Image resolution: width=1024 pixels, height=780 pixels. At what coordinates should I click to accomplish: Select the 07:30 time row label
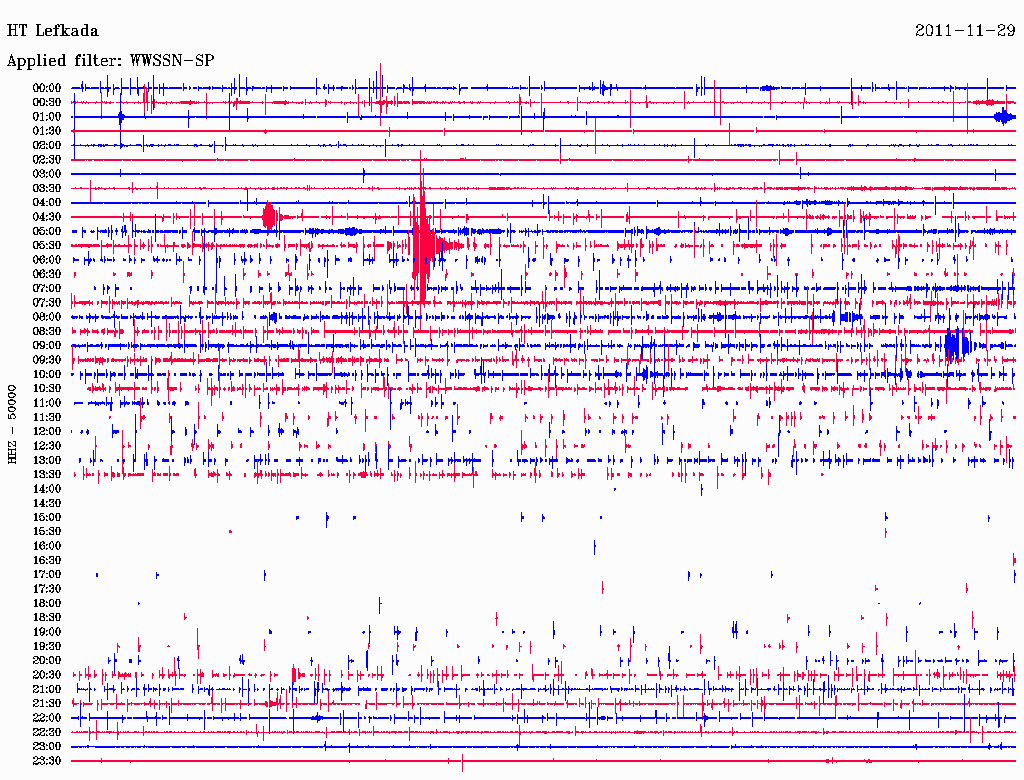point(47,303)
